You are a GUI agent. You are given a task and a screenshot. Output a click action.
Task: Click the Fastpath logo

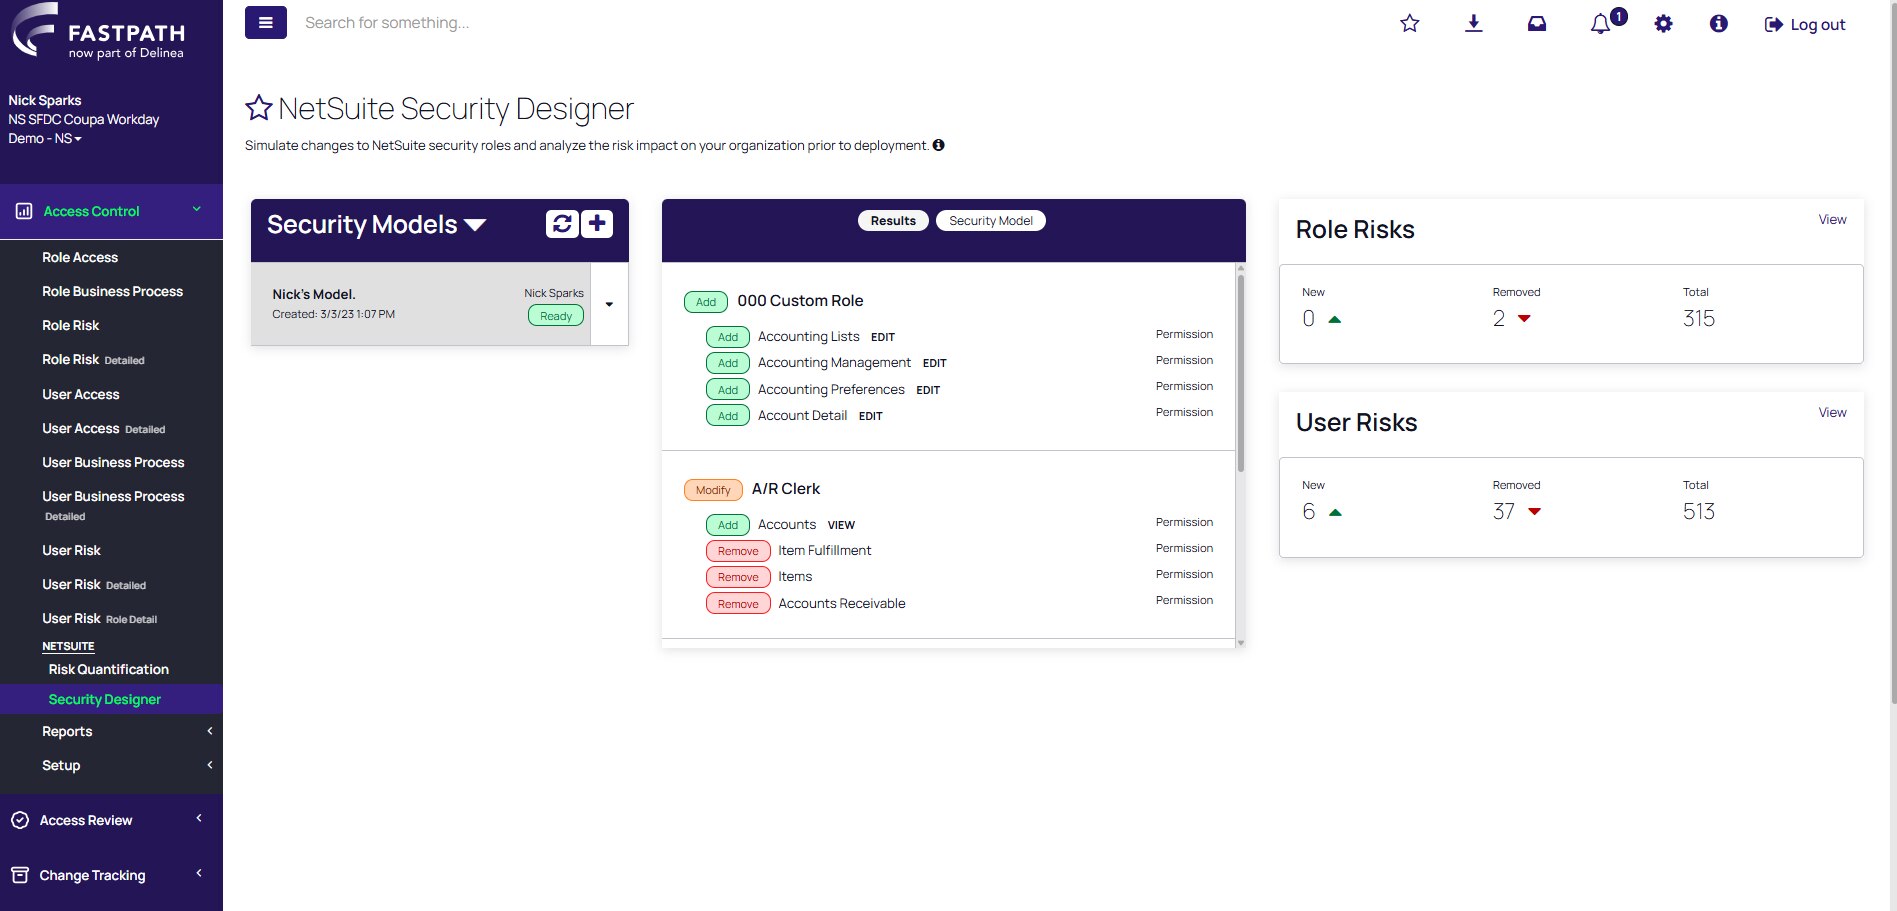coord(98,32)
